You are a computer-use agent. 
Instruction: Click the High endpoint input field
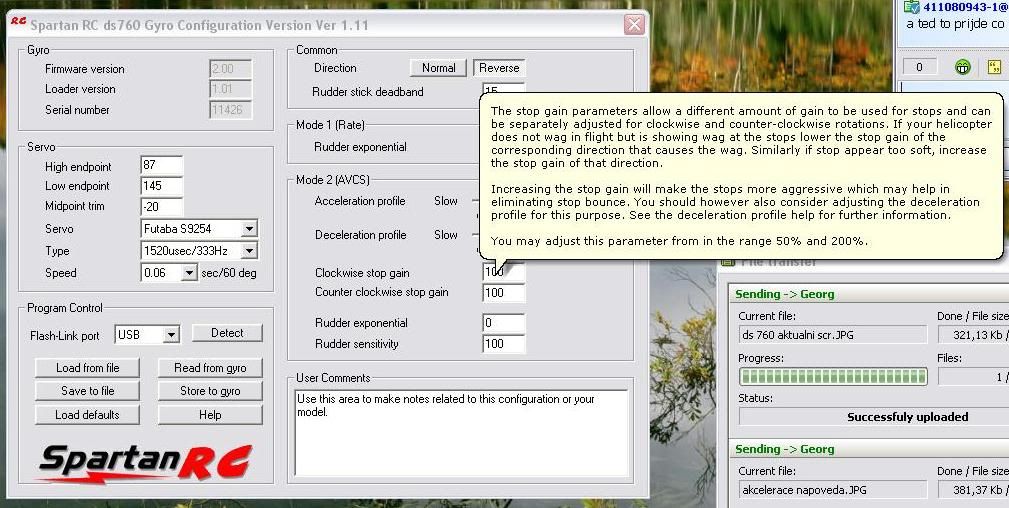pyautogui.click(x=161, y=166)
